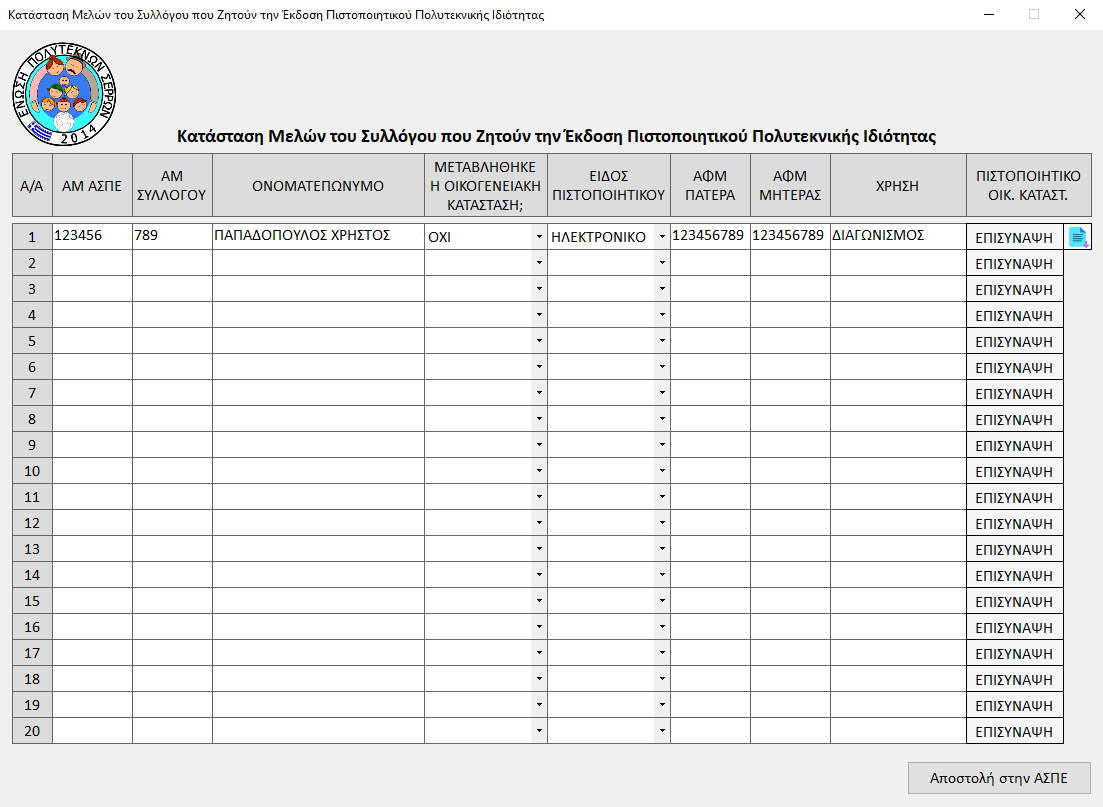The width and height of the screenshot is (1103, 807).
Task: Click row 3 ΑΜ ΣΥΛΛΟΓΟΥ field
Action: (172, 289)
